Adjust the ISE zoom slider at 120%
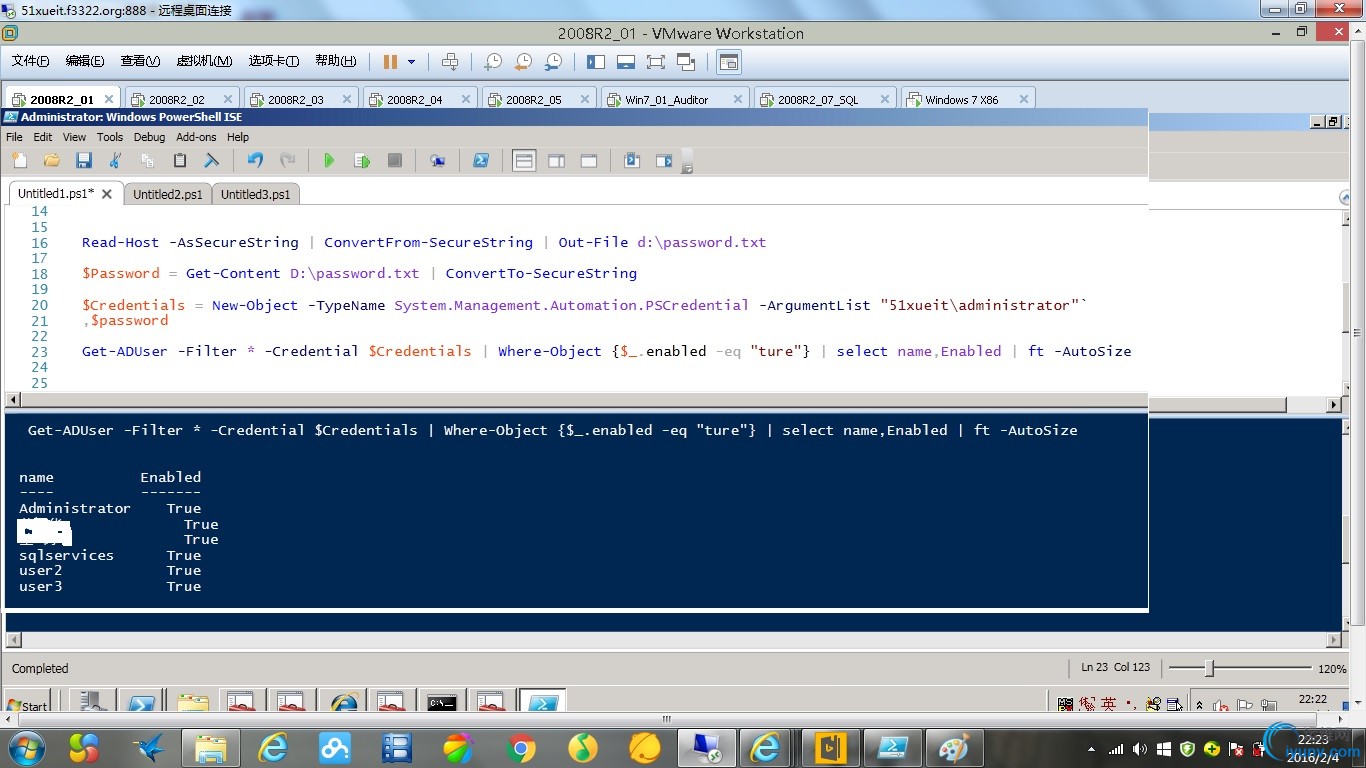Screen dimensions: 1366x768 [x=1209, y=668]
